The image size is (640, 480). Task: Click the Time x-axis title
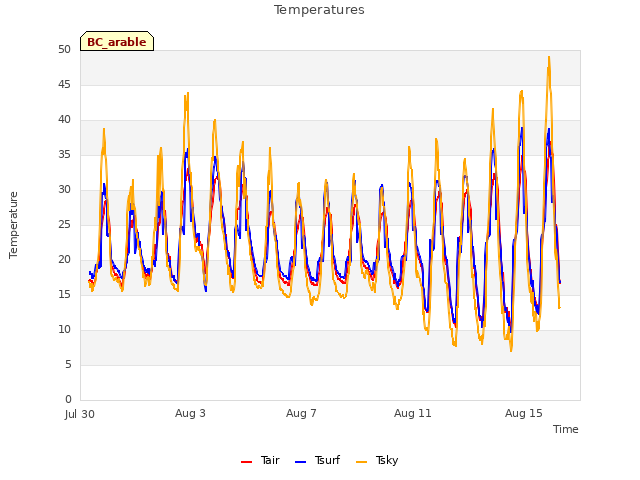pyautogui.click(x=565, y=429)
